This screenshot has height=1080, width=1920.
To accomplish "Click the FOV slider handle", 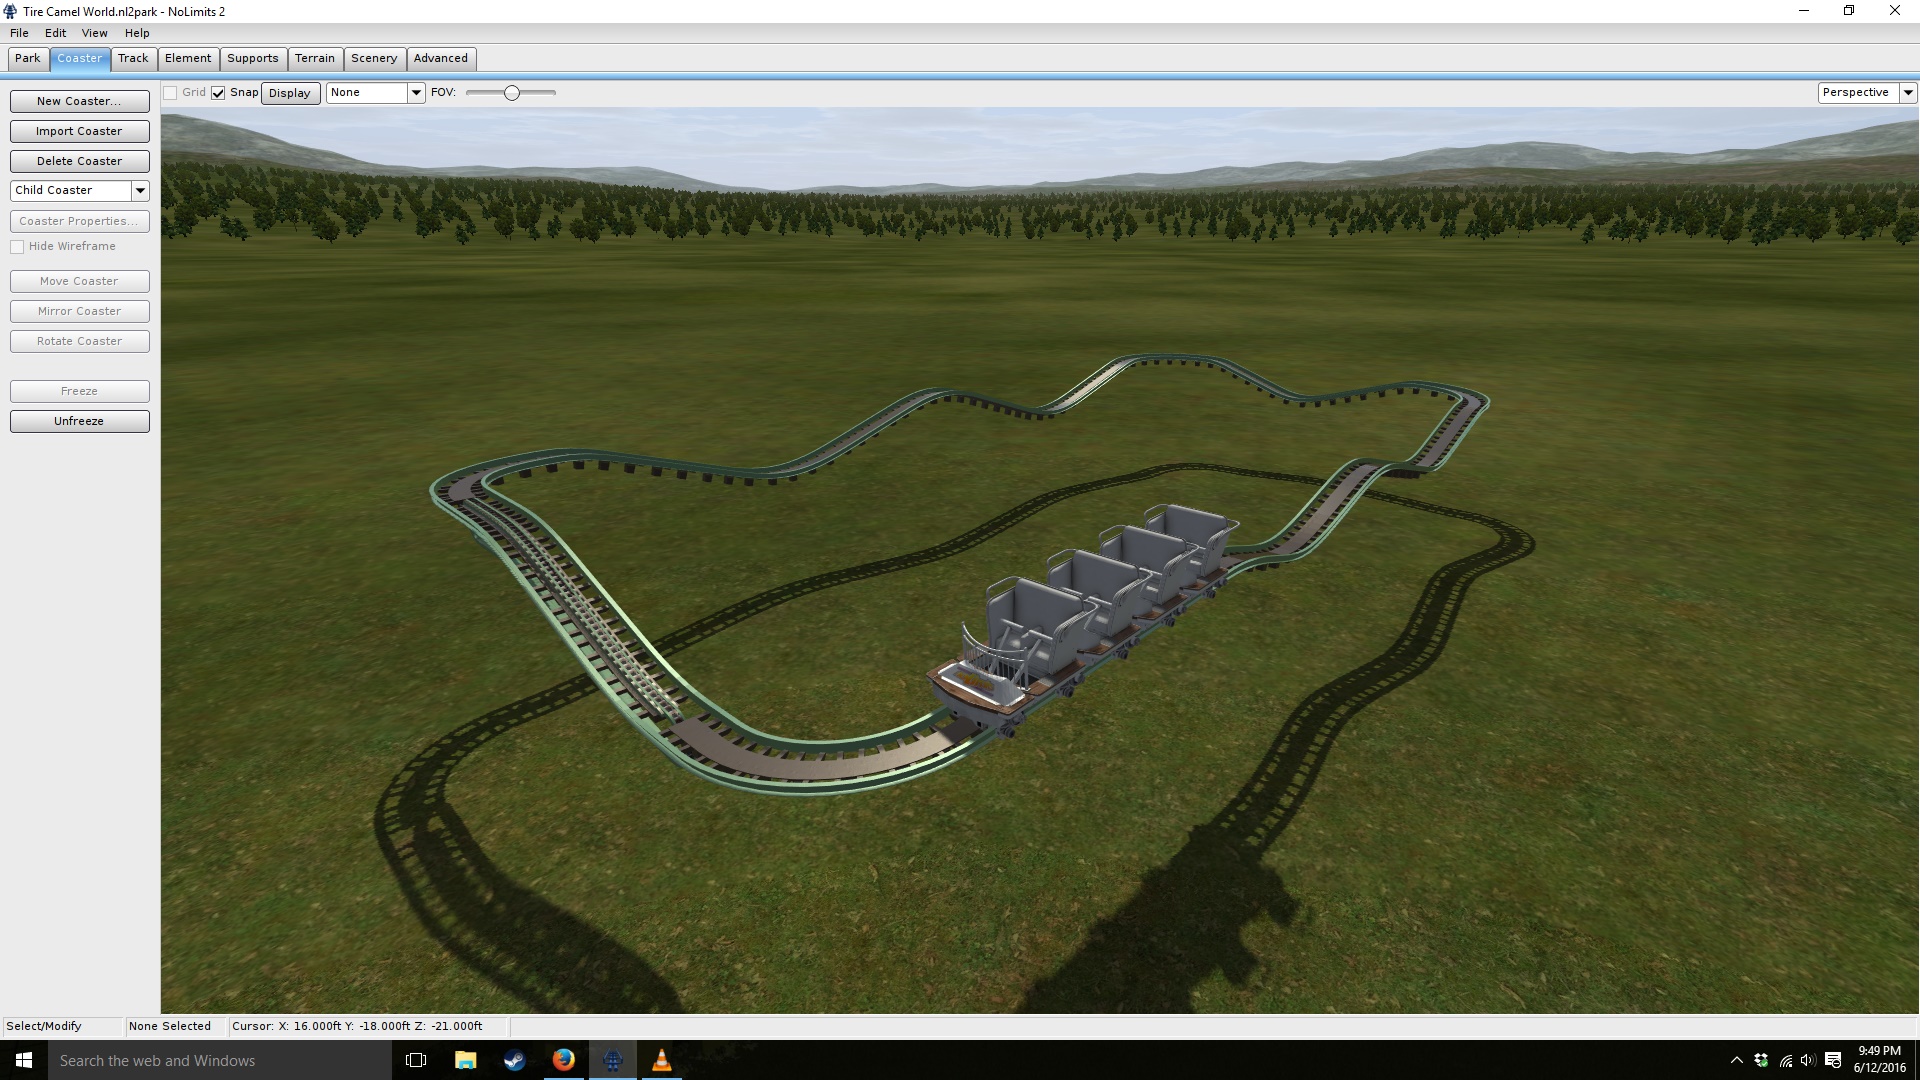I will click(512, 93).
